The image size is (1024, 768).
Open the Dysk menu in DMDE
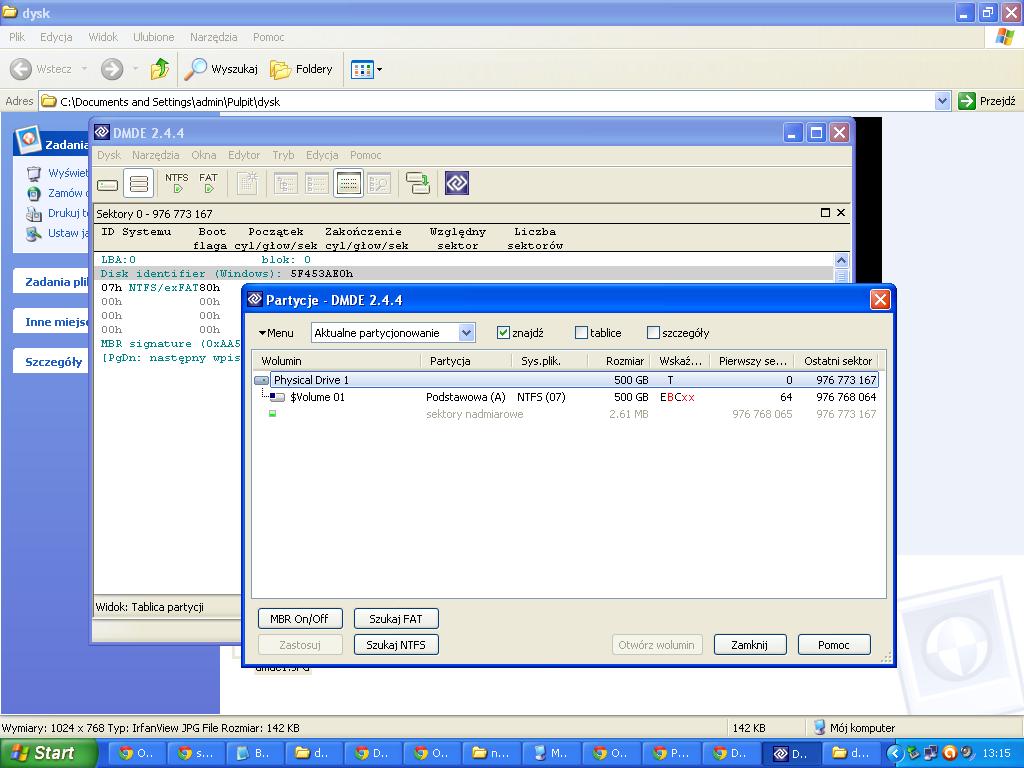click(x=109, y=155)
